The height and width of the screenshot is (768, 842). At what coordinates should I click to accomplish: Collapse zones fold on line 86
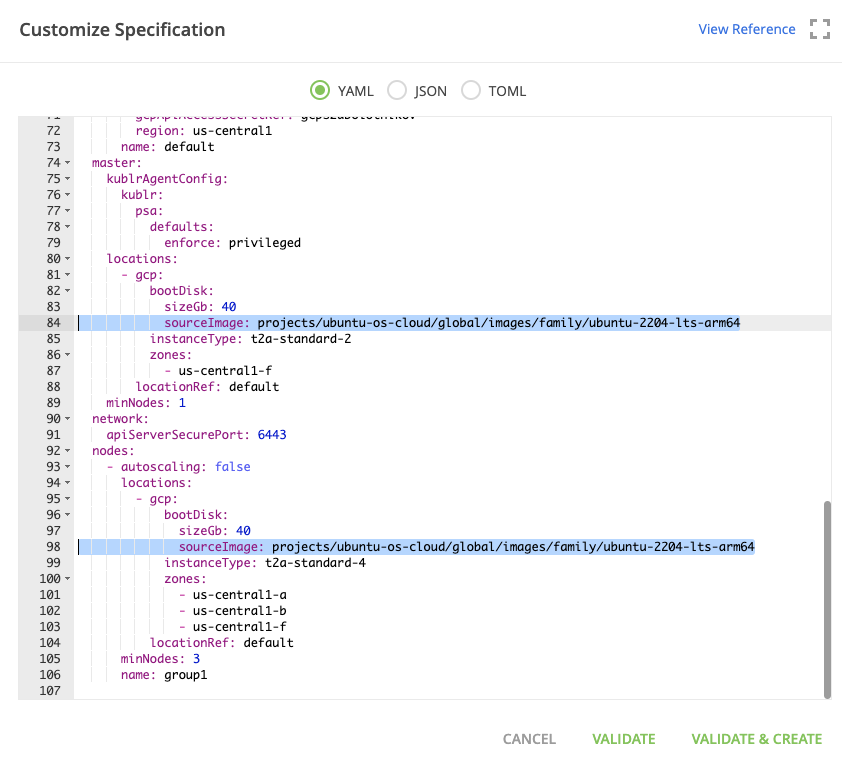(68, 354)
